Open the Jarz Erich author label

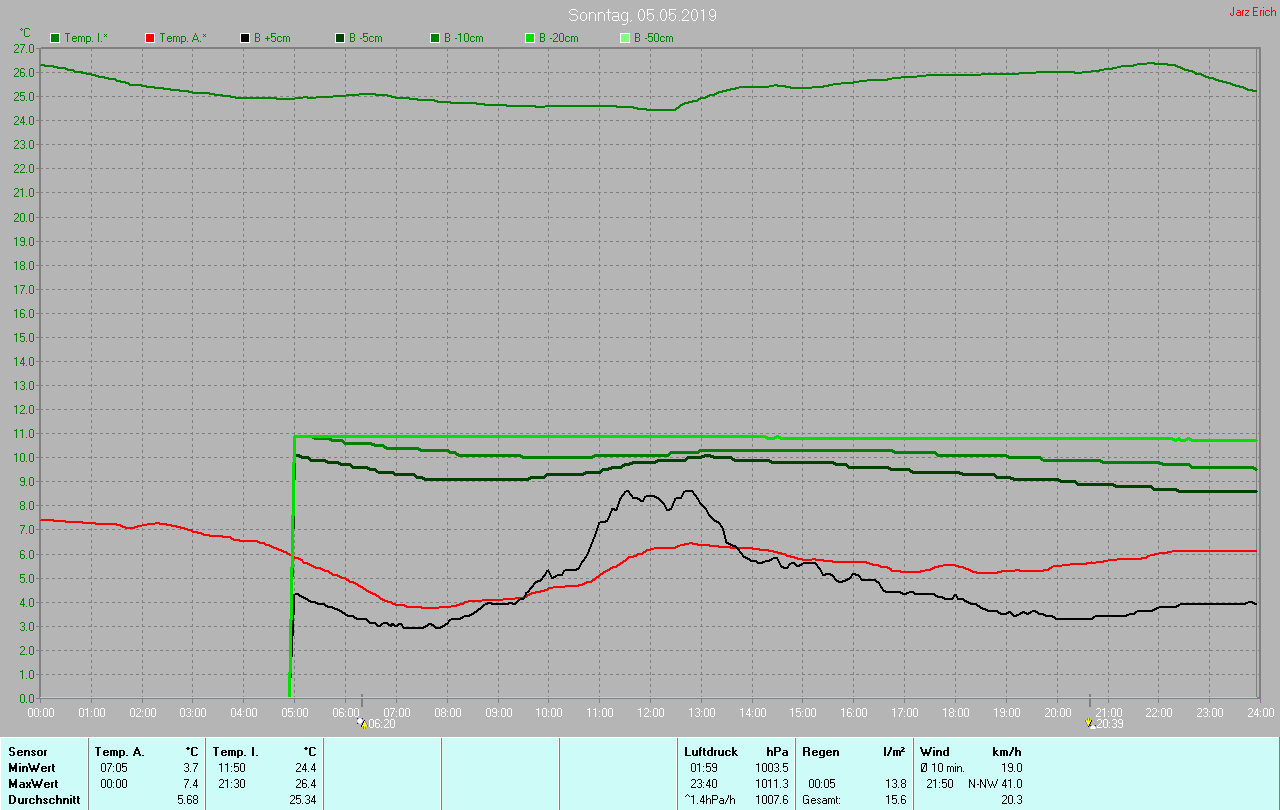1252,12
